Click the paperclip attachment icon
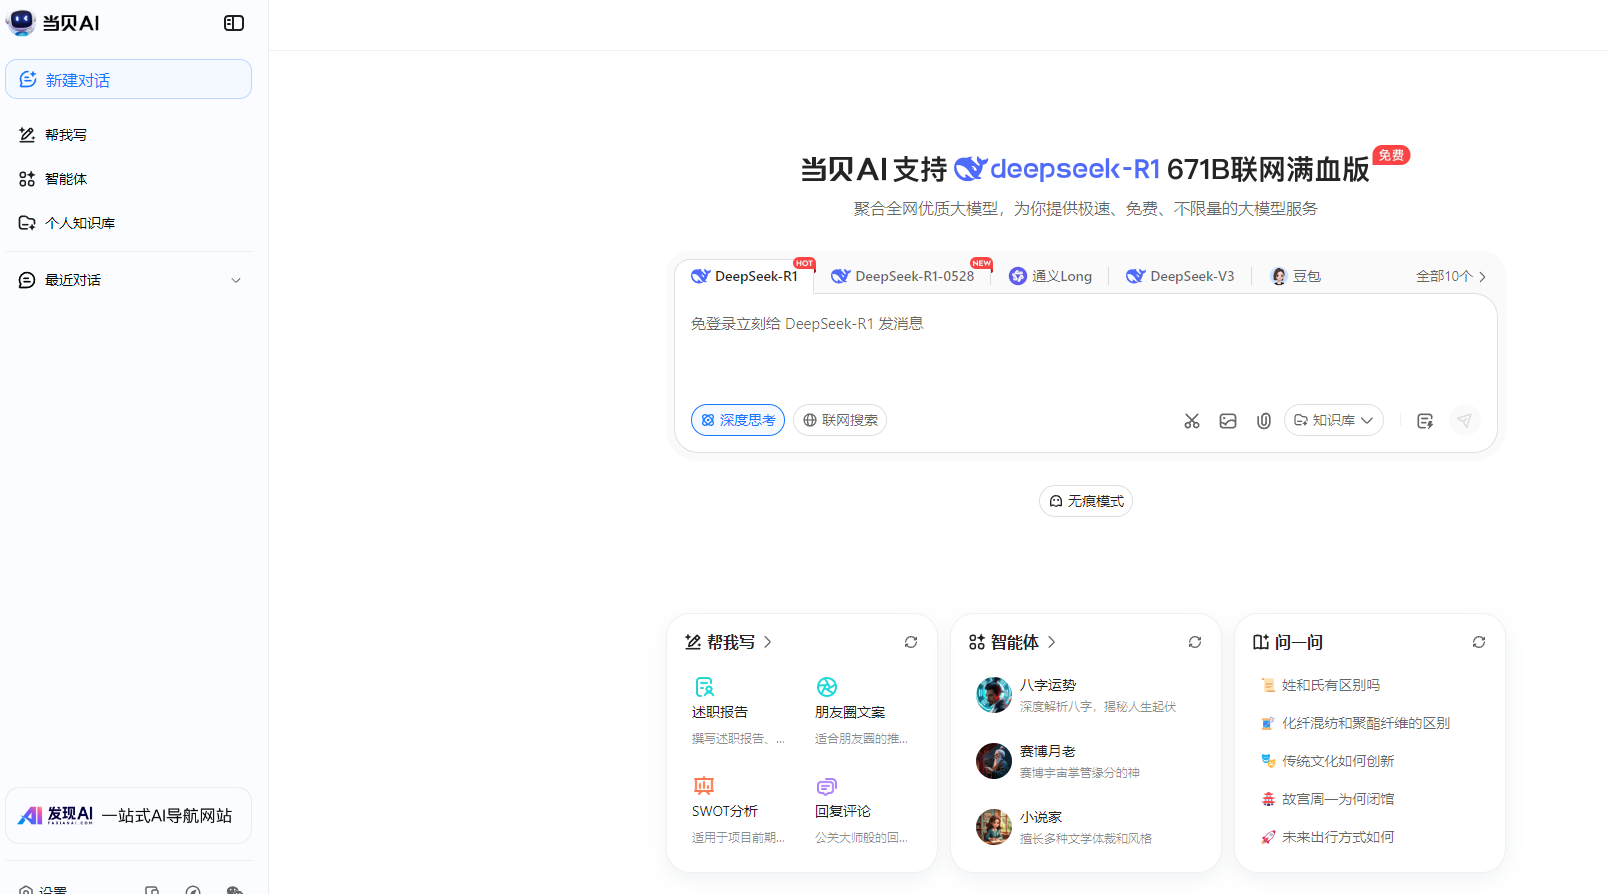Screen dimensions: 1609x894 point(1264,421)
